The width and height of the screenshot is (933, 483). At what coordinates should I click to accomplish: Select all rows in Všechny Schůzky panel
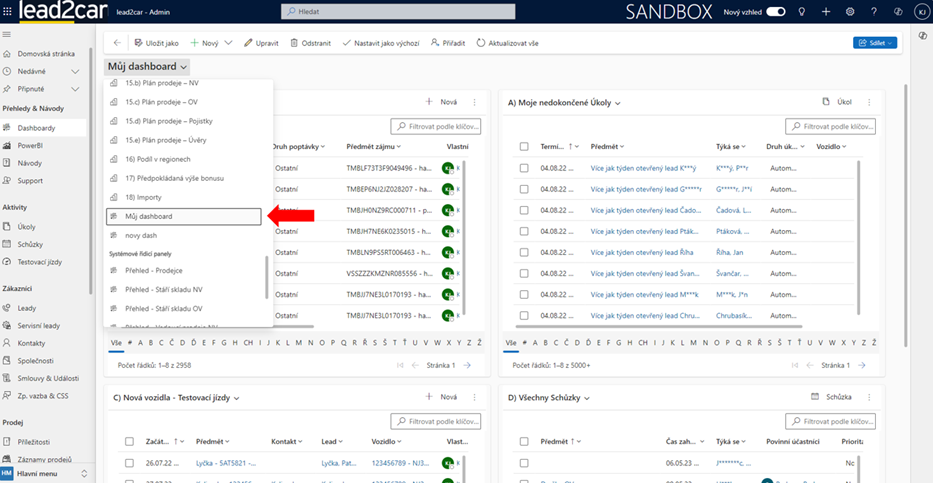coord(524,441)
